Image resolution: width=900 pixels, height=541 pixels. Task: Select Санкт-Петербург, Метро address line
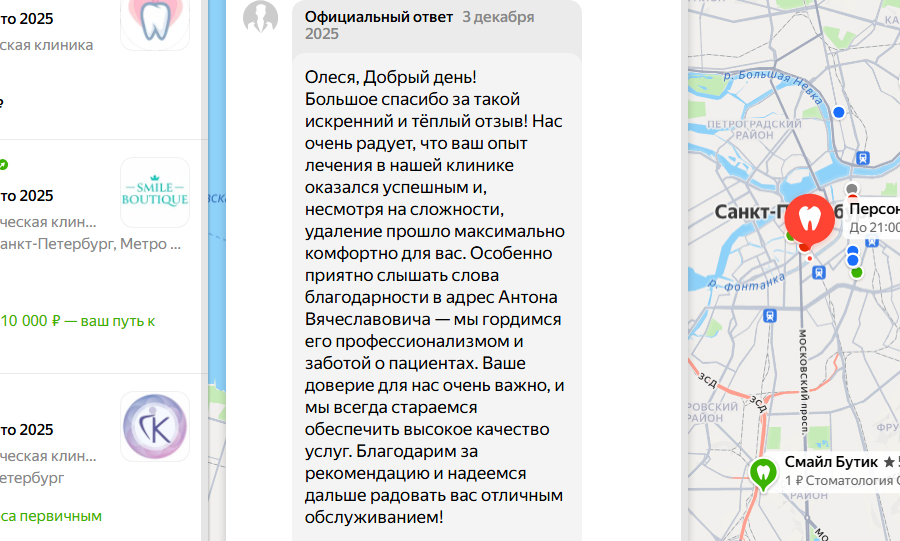click(91, 244)
